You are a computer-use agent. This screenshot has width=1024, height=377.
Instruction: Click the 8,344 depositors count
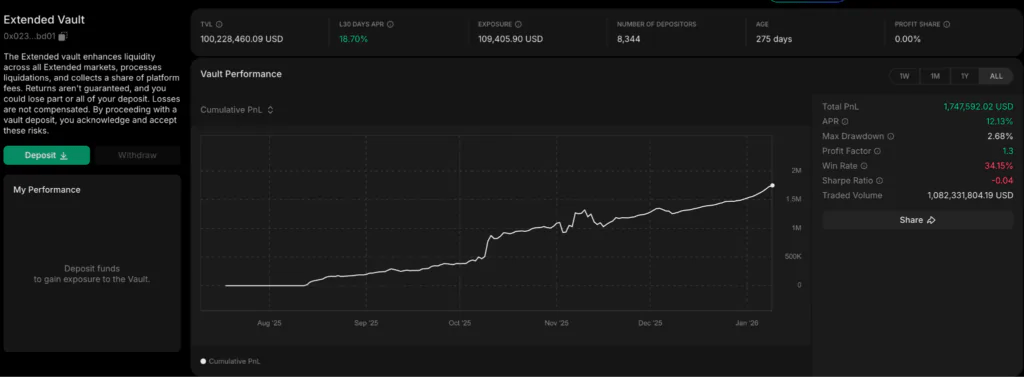pyautogui.click(x=628, y=39)
